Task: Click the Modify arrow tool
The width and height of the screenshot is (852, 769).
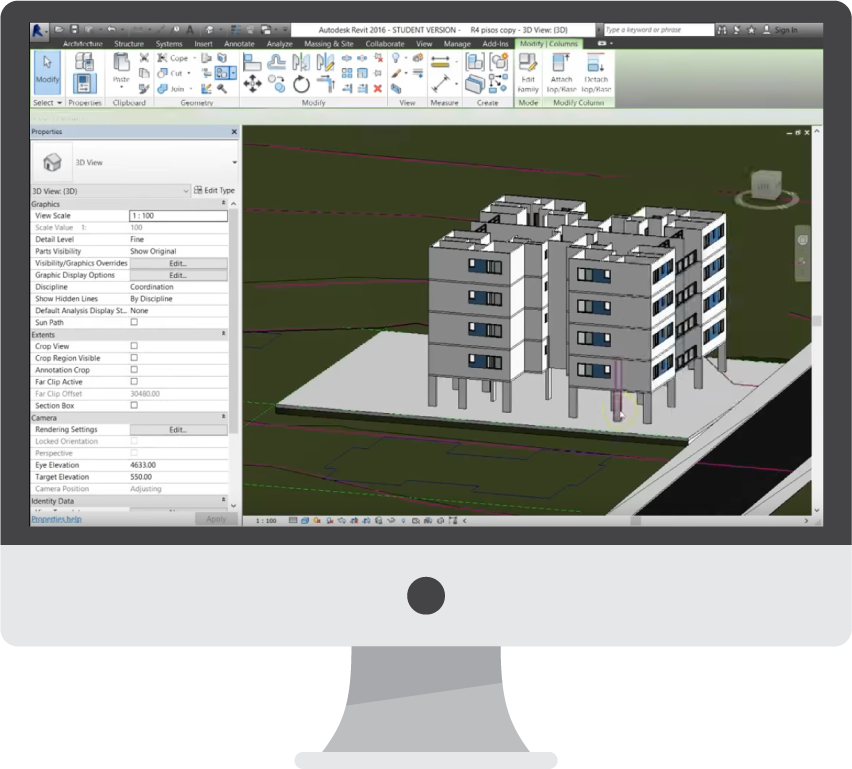Action: coord(47,72)
